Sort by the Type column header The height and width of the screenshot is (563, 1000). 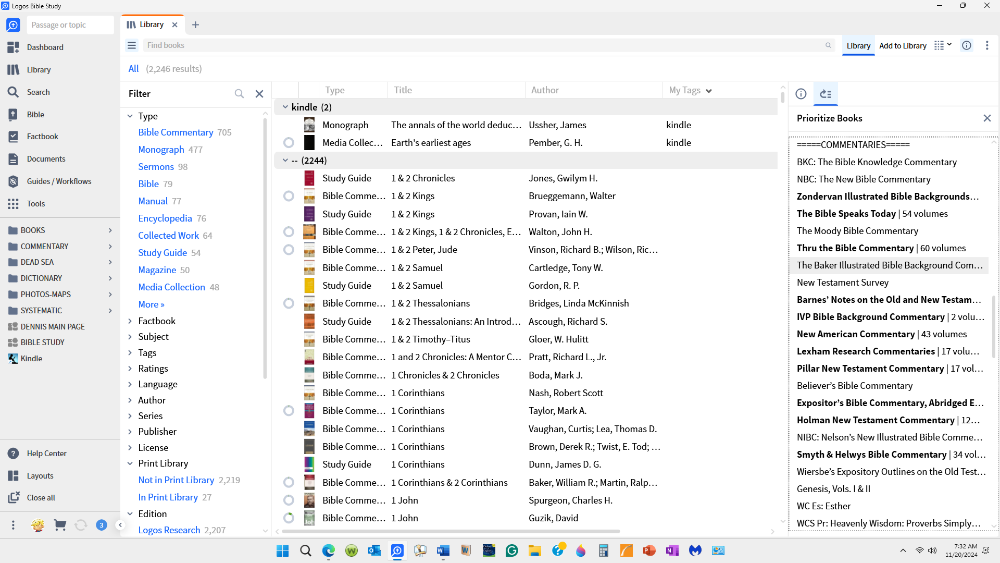tap(335, 90)
